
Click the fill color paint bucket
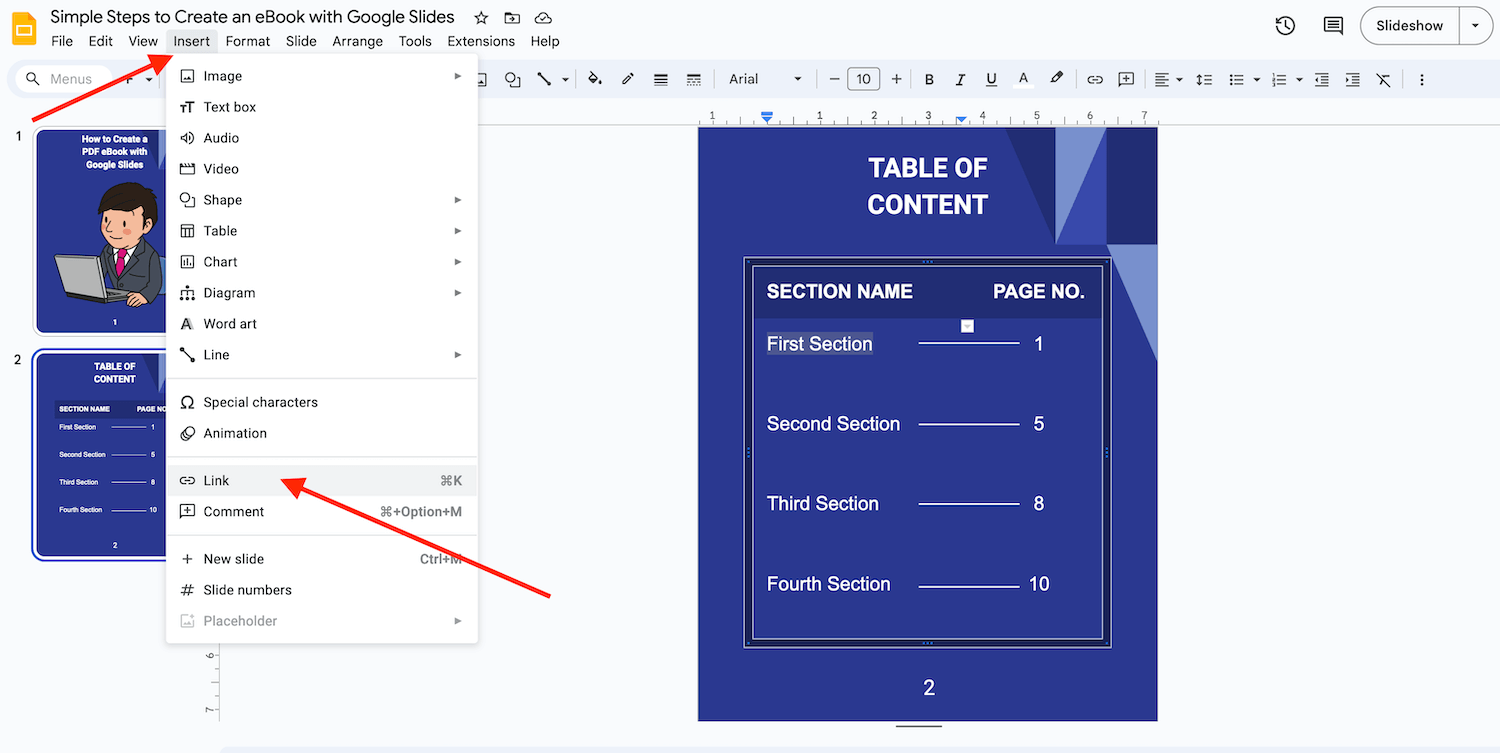(x=595, y=79)
